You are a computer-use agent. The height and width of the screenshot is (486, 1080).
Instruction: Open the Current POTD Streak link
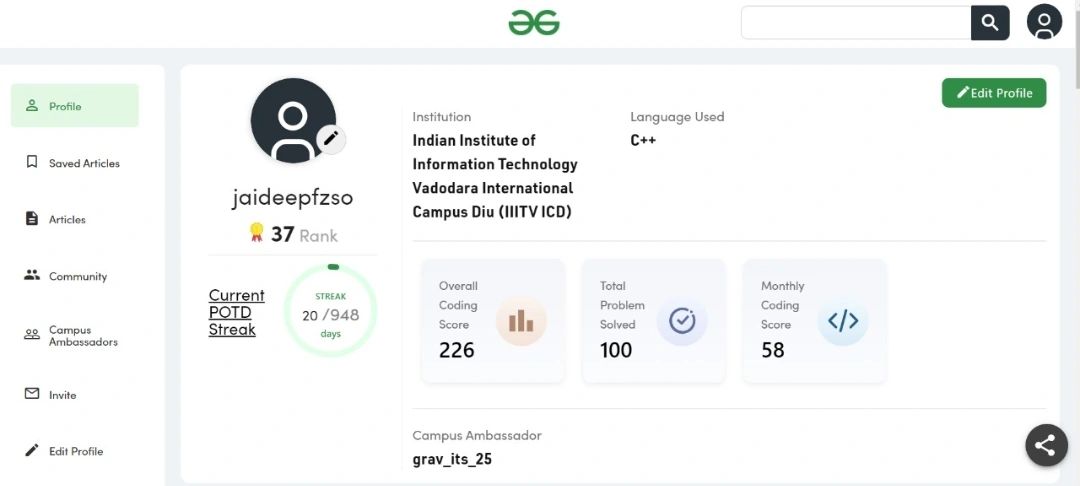point(236,313)
